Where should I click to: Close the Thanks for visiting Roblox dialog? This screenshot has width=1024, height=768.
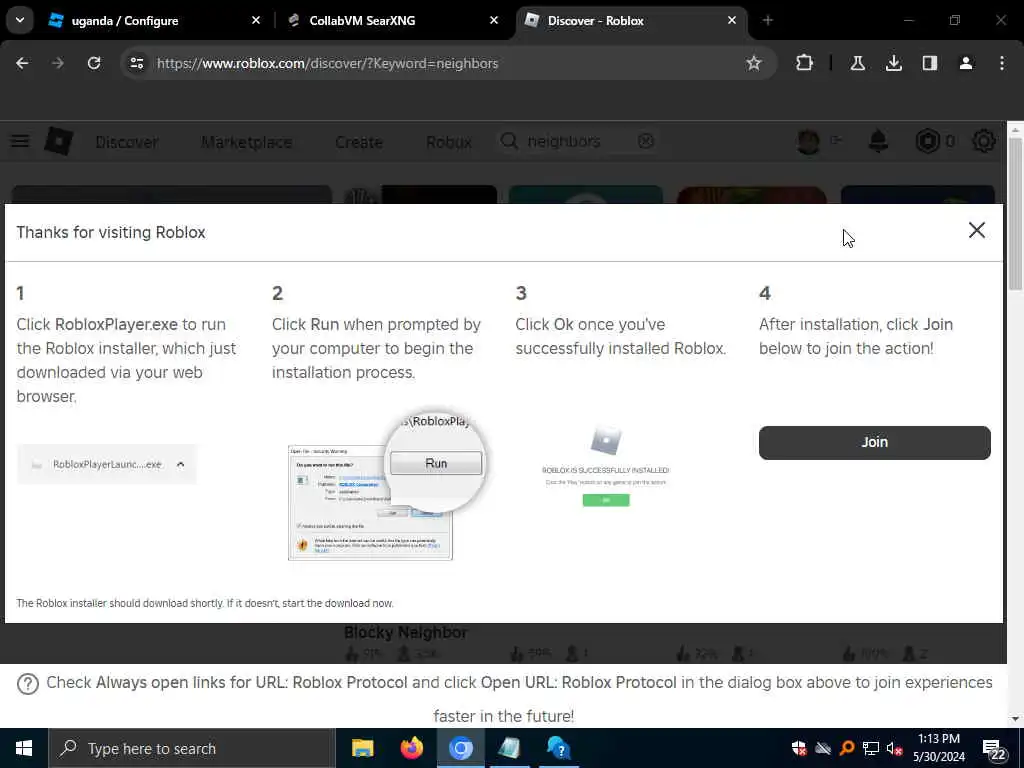click(x=976, y=230)
